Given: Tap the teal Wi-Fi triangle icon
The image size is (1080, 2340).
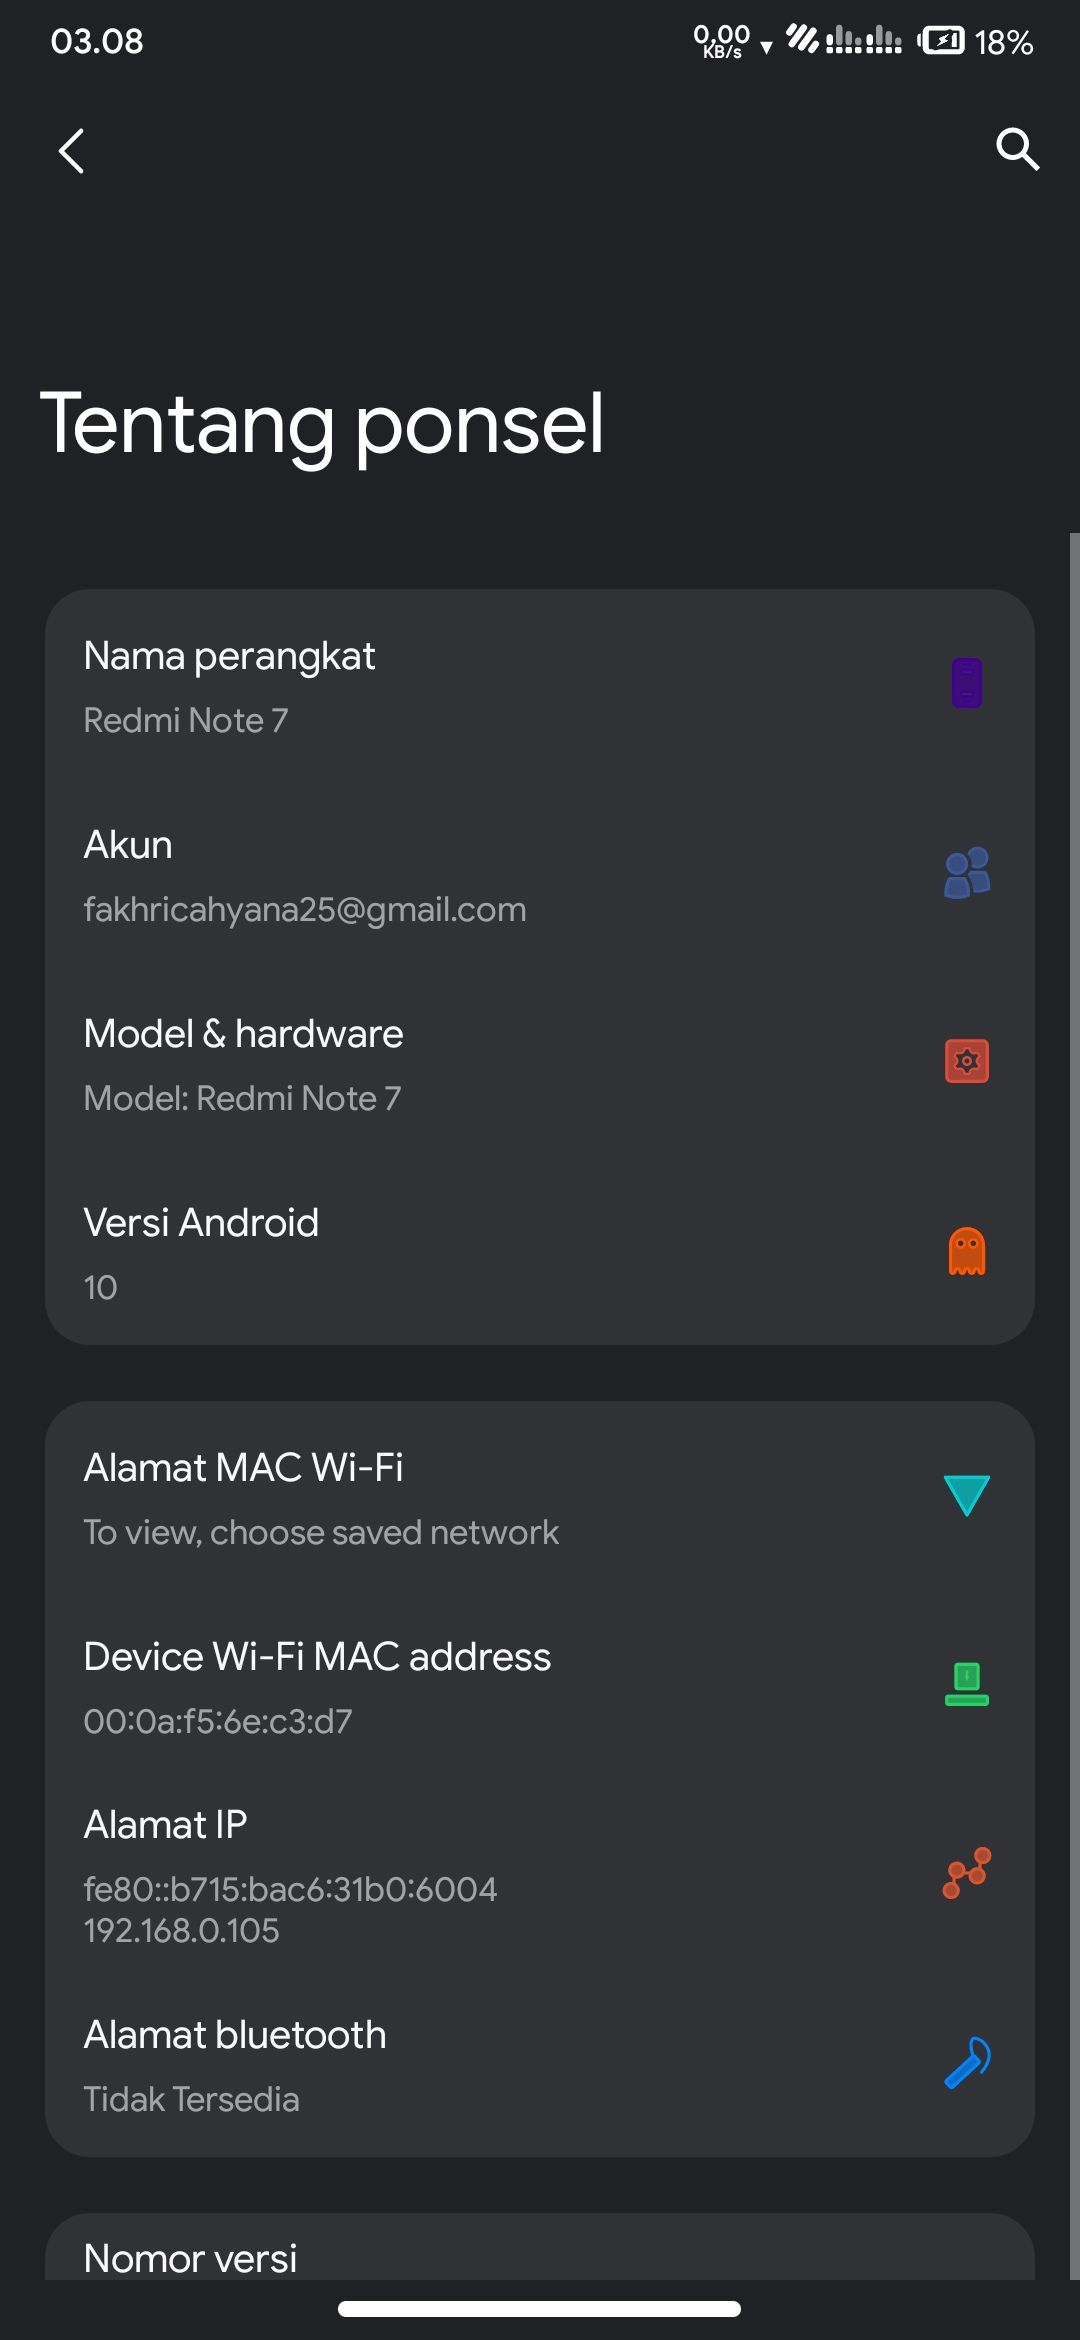Looking at the screenshot, I should 966,1495.
